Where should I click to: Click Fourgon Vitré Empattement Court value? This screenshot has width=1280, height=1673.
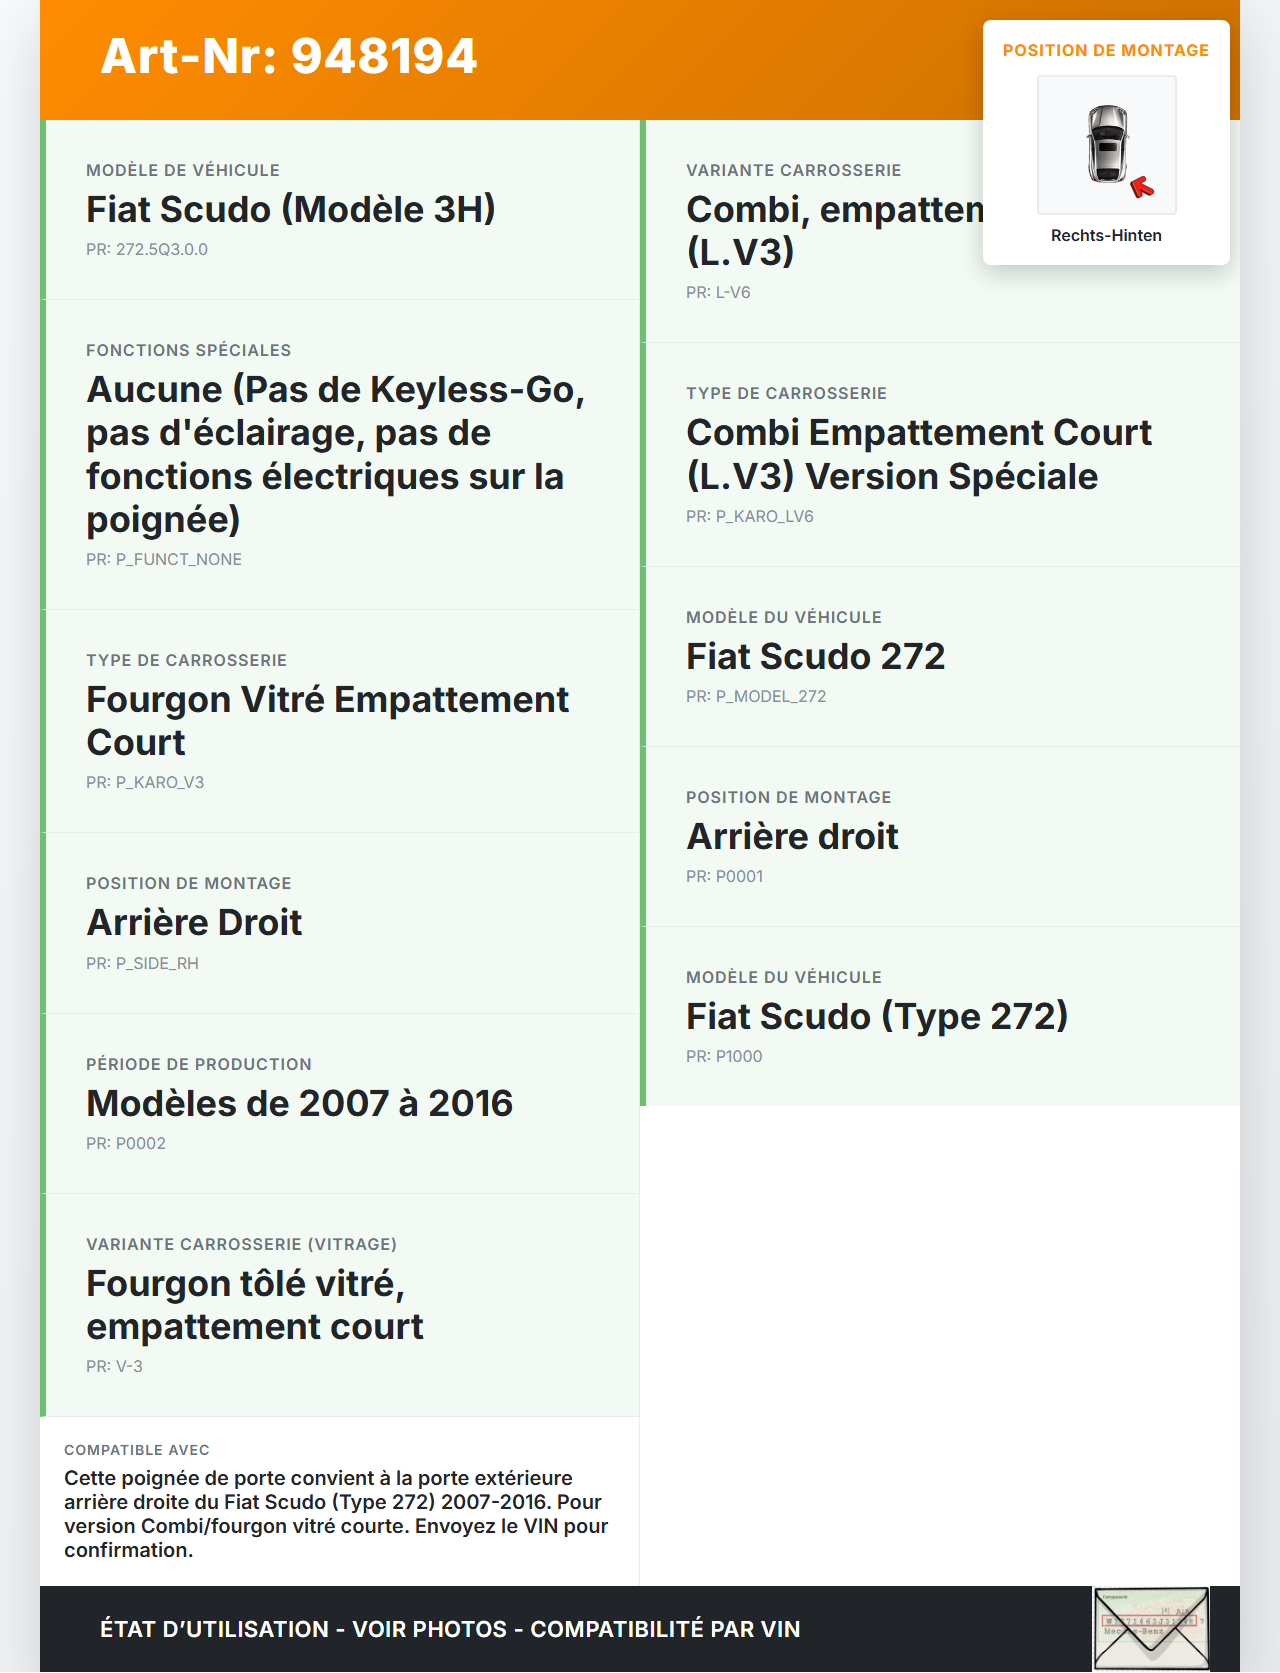coord(328,721)
